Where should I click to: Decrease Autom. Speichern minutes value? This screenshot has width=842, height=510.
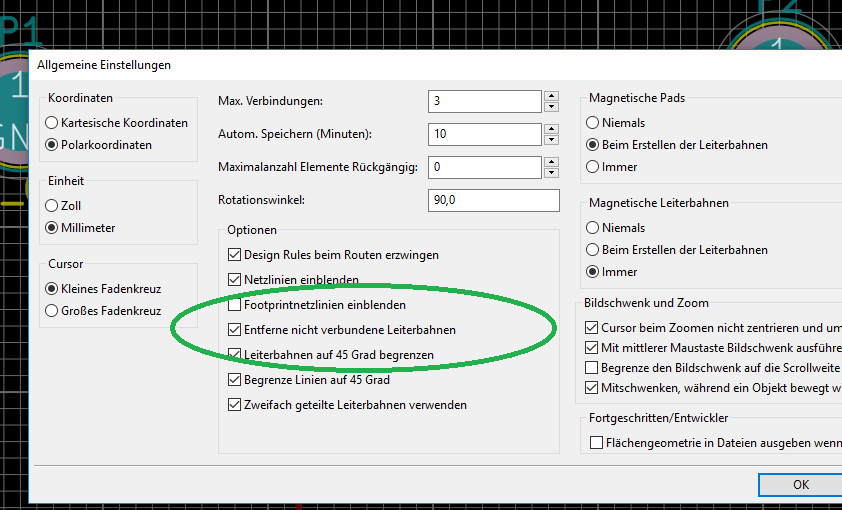click(x=551, y=140)
